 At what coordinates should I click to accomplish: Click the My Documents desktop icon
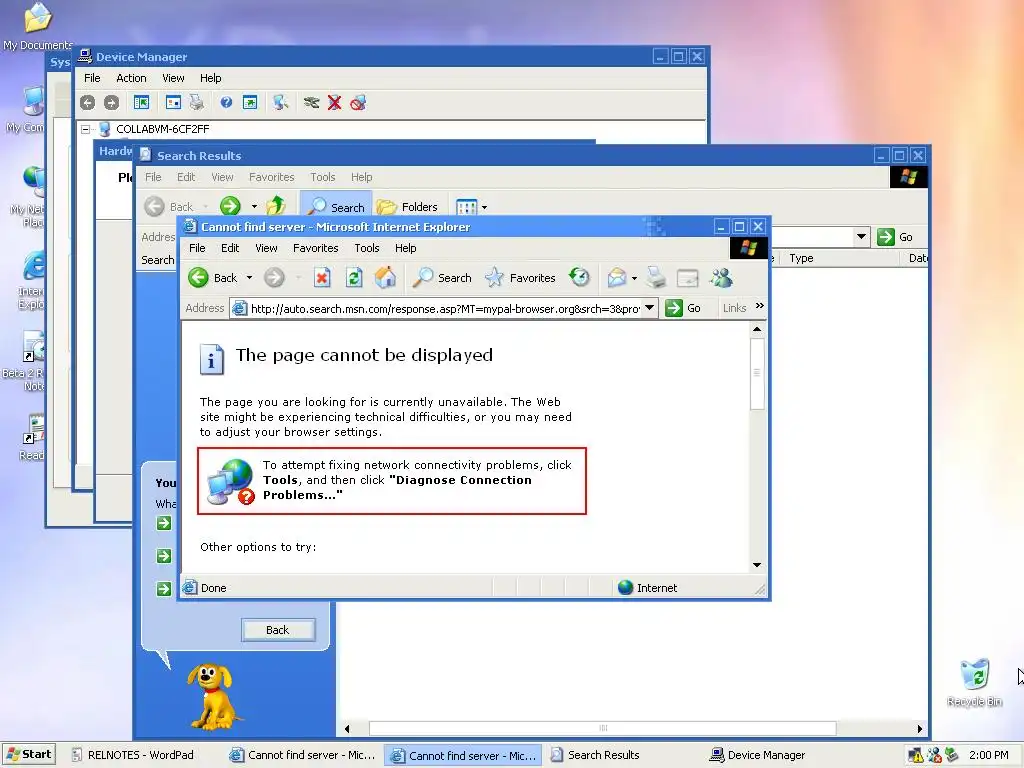click(37, 26)
